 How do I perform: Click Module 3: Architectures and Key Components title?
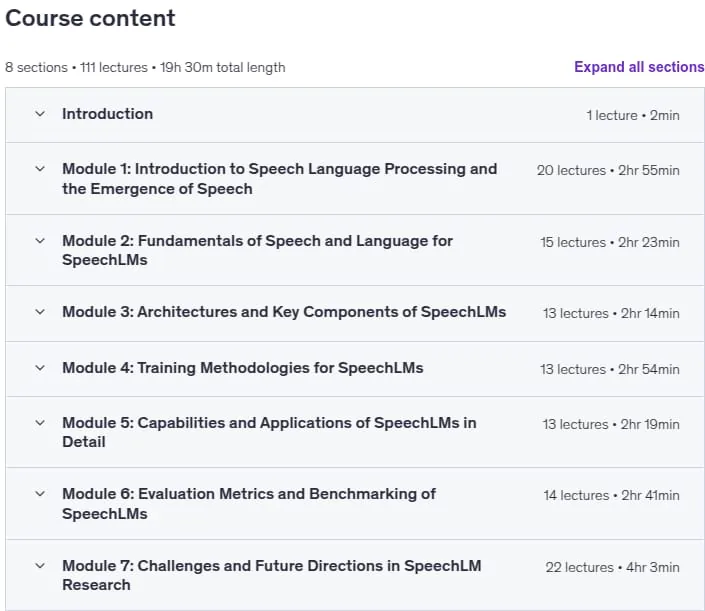(x=284, y=312)
